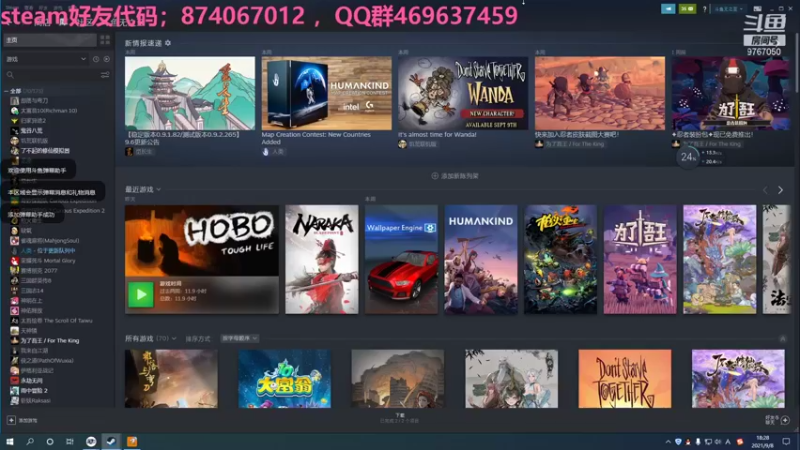Open Windows taskbar search icon
The image size is (800, 450).
[30, 441]
